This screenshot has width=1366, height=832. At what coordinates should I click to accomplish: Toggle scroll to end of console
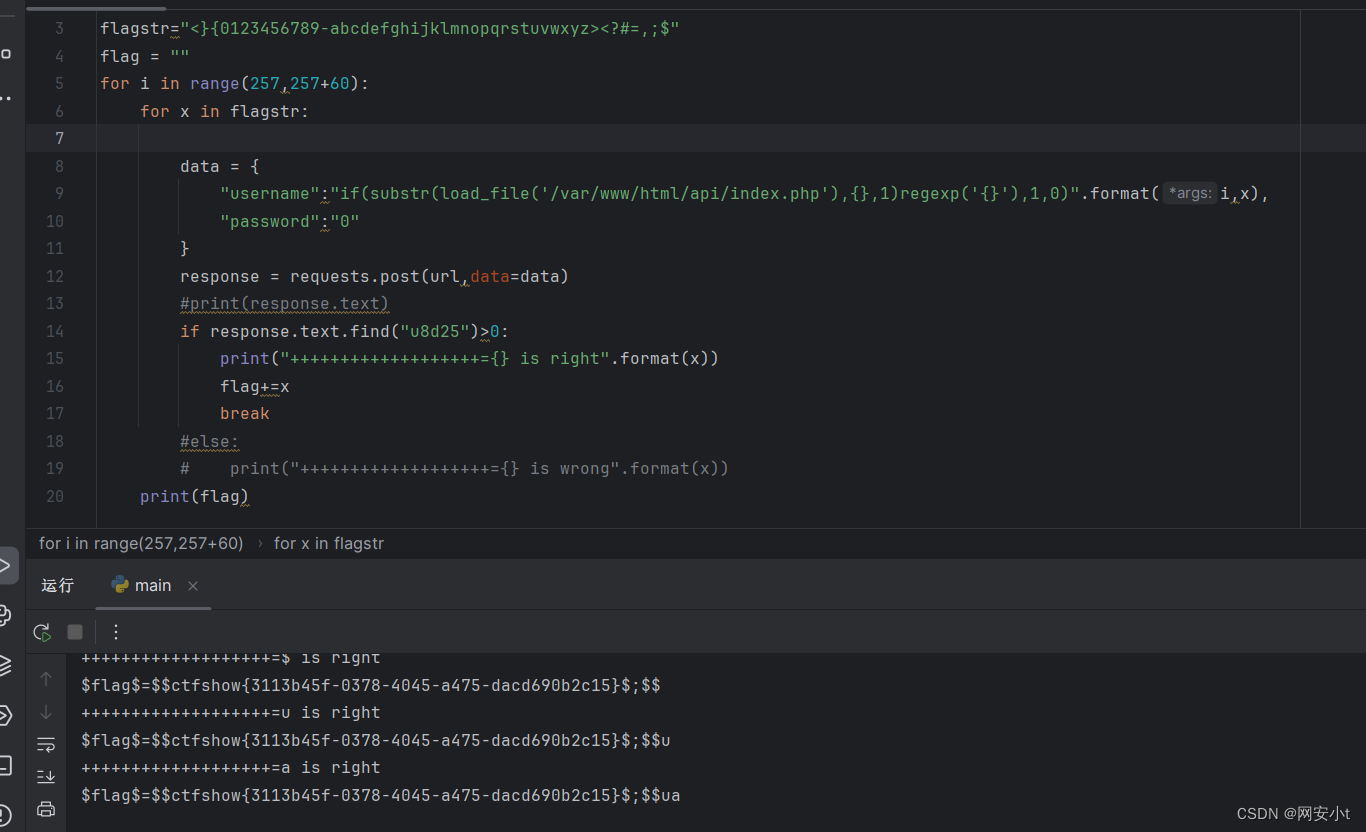(46, 776)
